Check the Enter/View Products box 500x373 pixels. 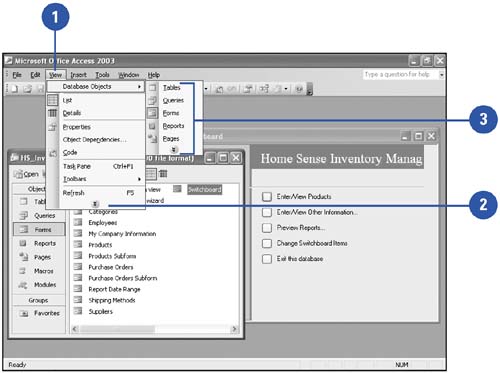(x=267, y=197)
